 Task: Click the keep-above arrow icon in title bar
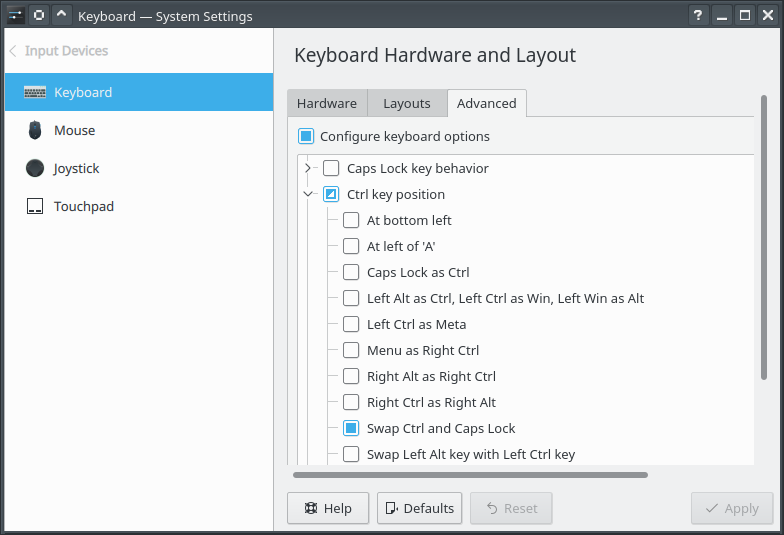coord(61,15)
